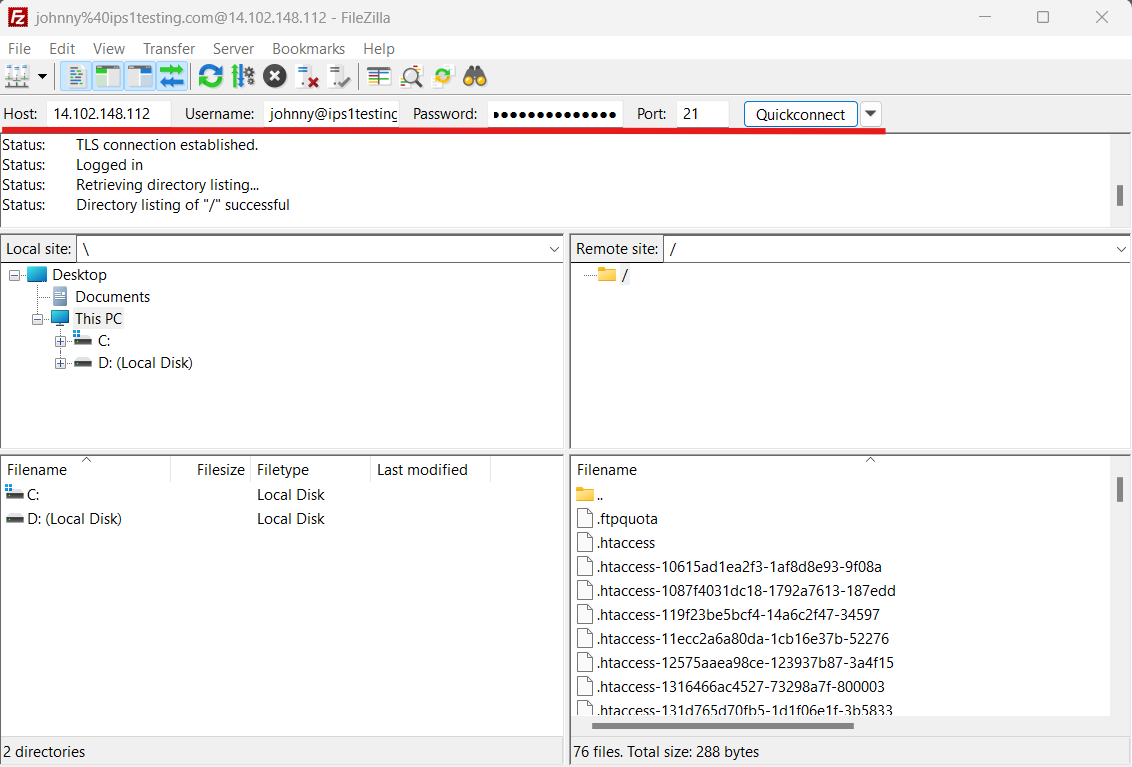
Task: Refresh the file and folder lists
Action: tap(210, 76)
